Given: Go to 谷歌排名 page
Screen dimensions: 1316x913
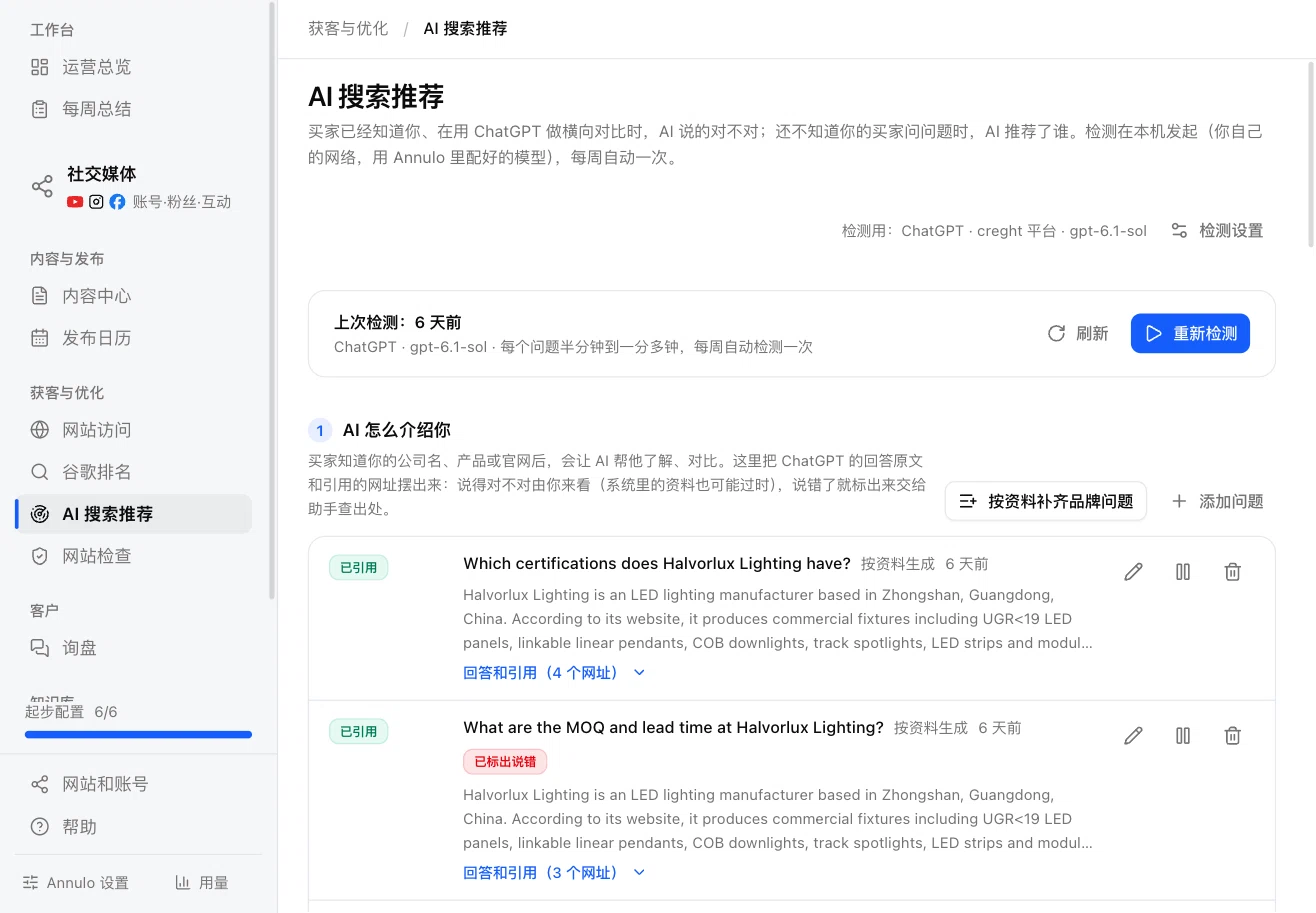Looking at the screenshot, I should pos(133,472).
